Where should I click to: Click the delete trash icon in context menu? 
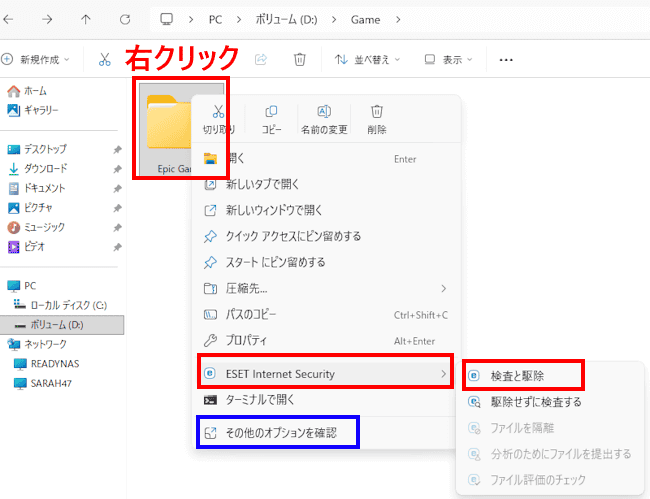coord(376,113)
